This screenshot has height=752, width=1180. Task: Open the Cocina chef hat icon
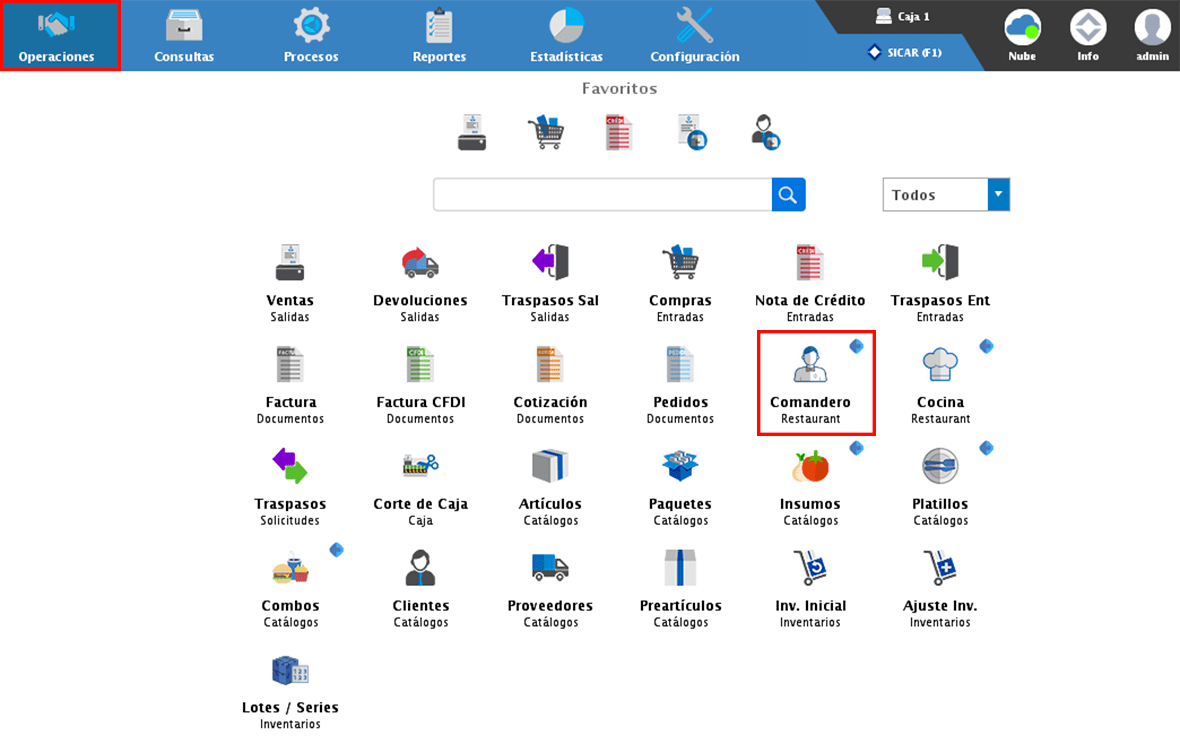coord(940,366)
